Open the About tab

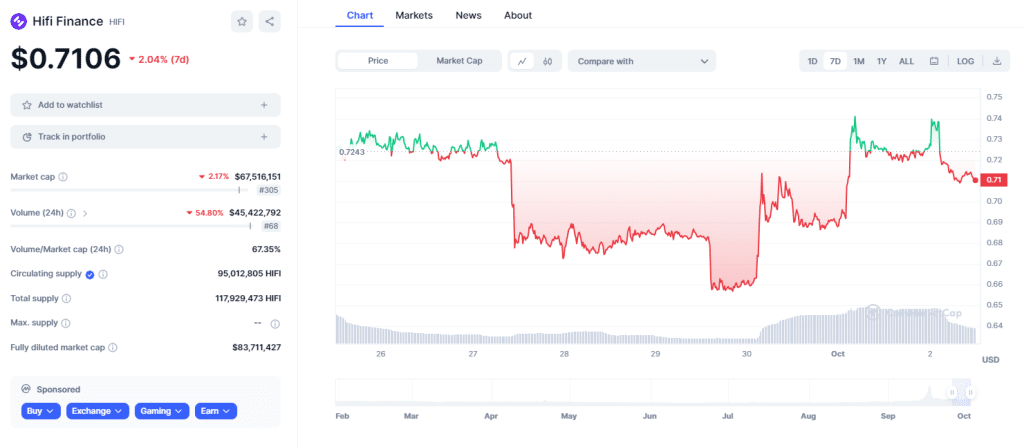518,15
